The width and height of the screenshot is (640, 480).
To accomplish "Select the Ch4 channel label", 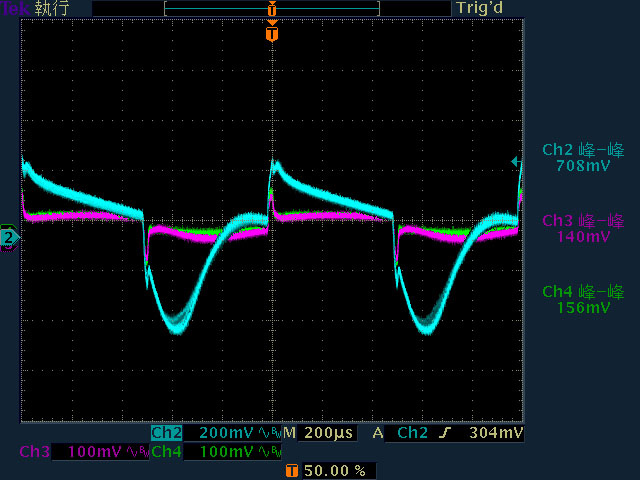I will (x=167, y=451).
